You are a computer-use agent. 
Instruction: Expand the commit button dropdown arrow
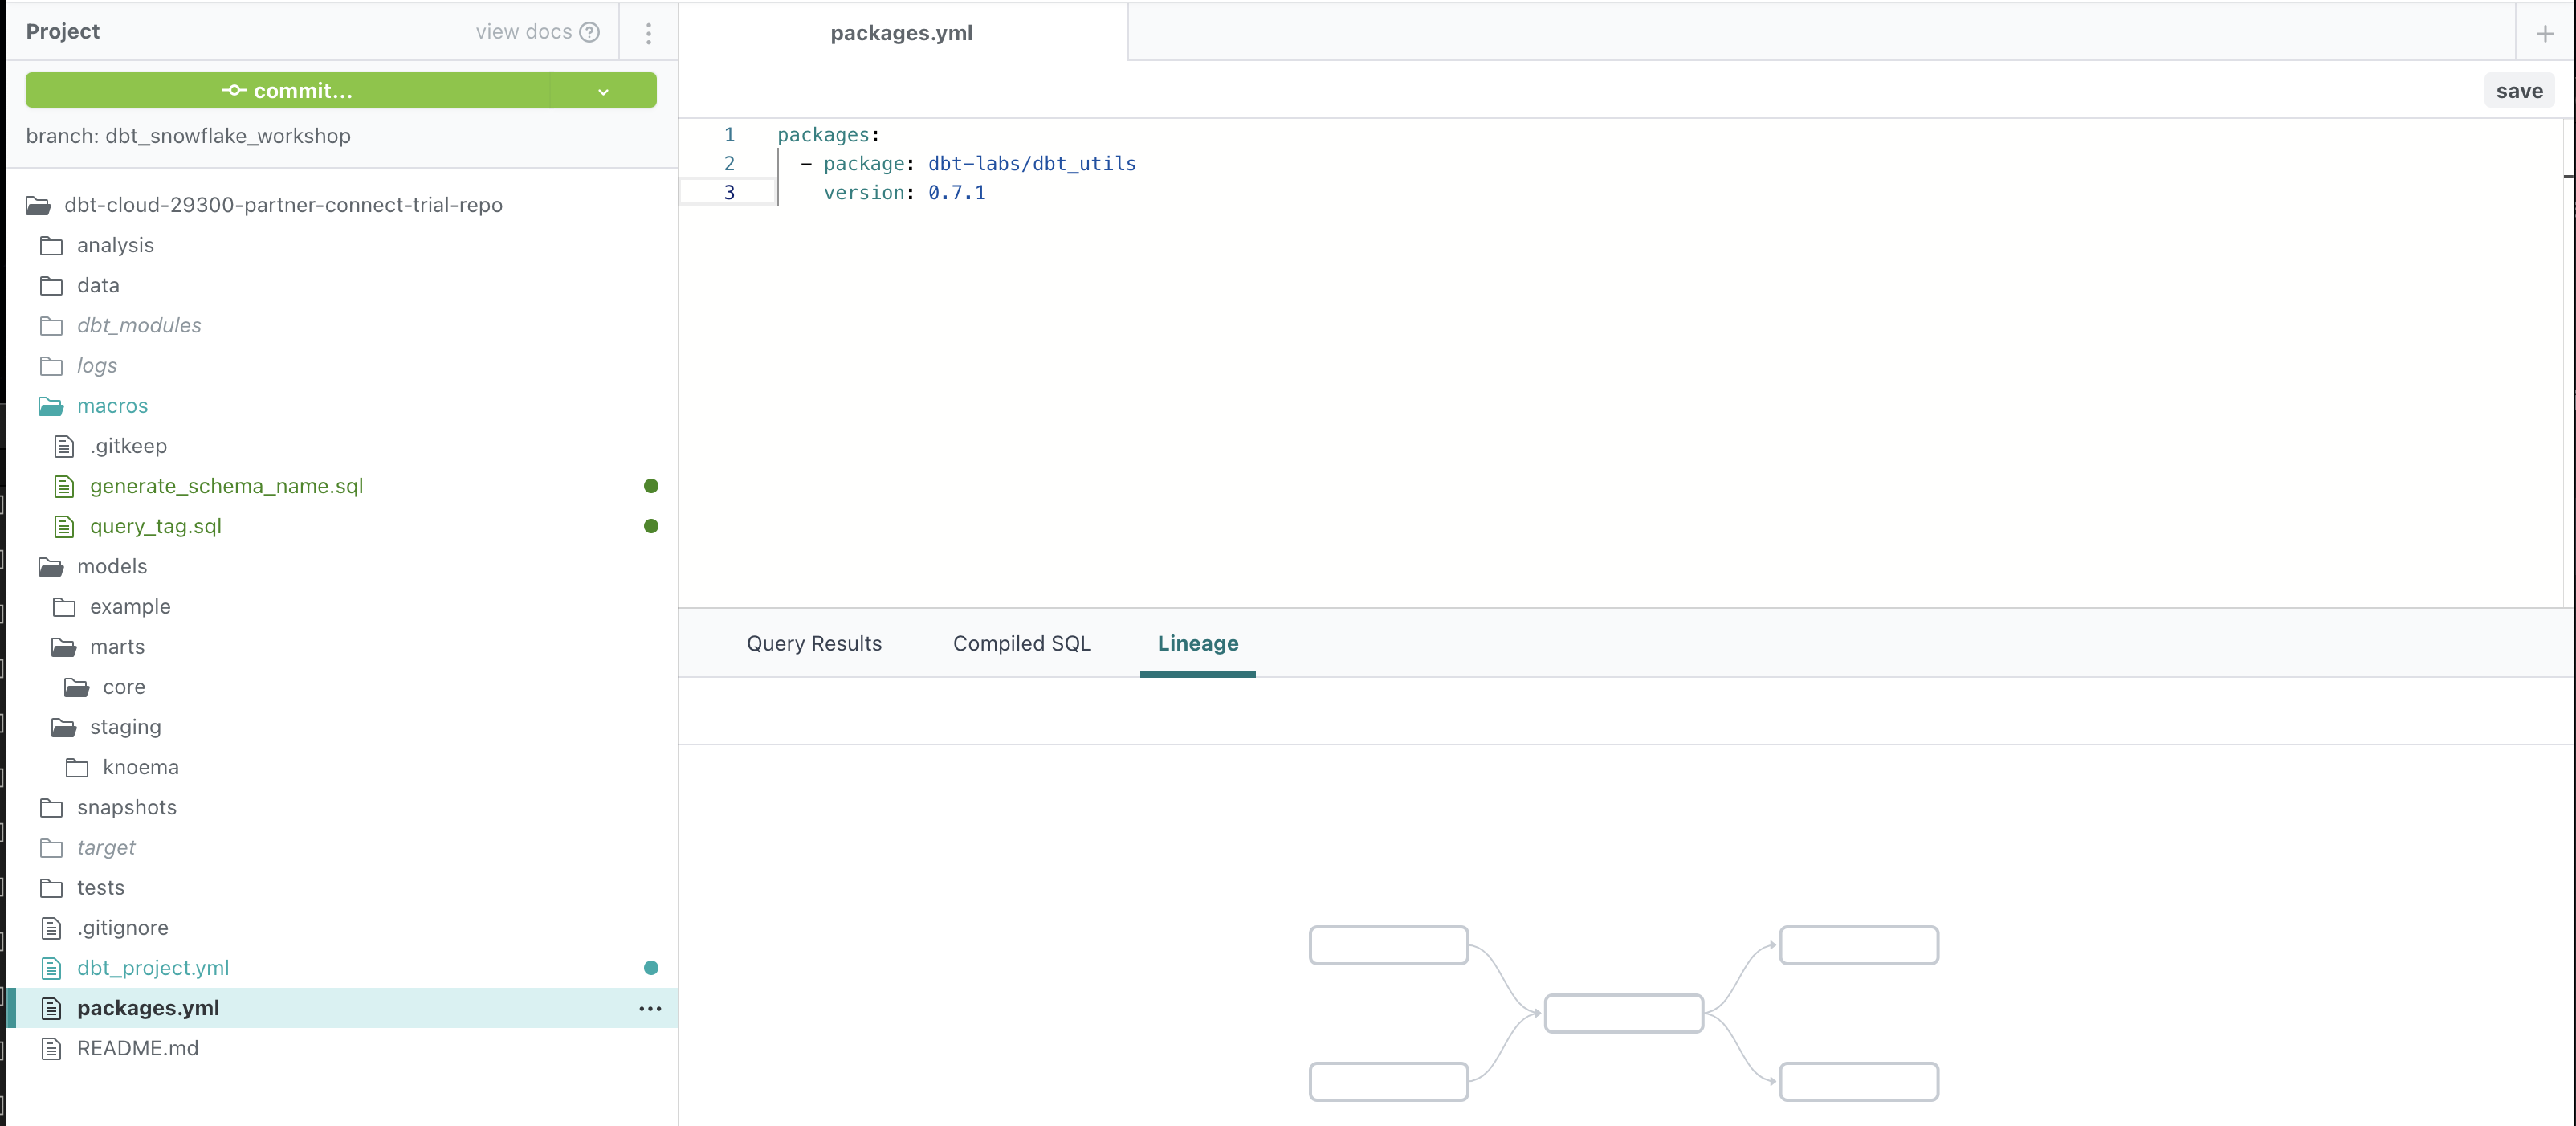coord(603,91)
